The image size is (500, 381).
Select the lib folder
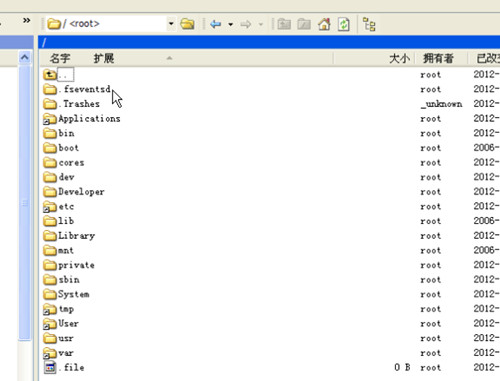click(59, 221)
